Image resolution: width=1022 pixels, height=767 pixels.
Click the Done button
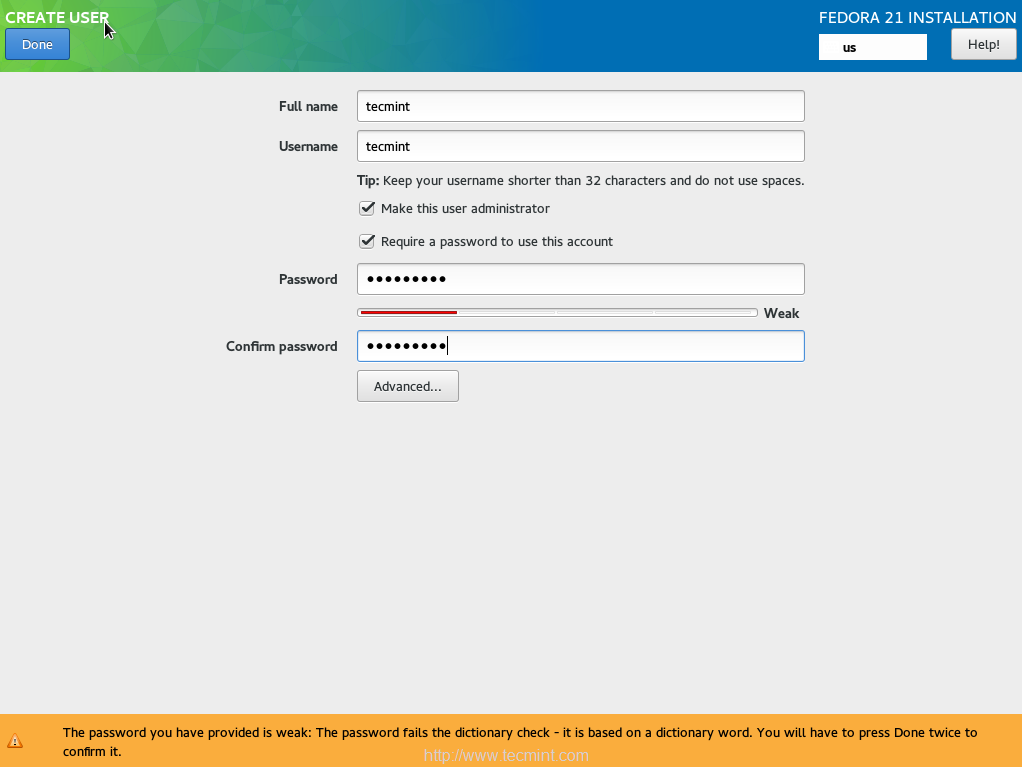(37, 44)
